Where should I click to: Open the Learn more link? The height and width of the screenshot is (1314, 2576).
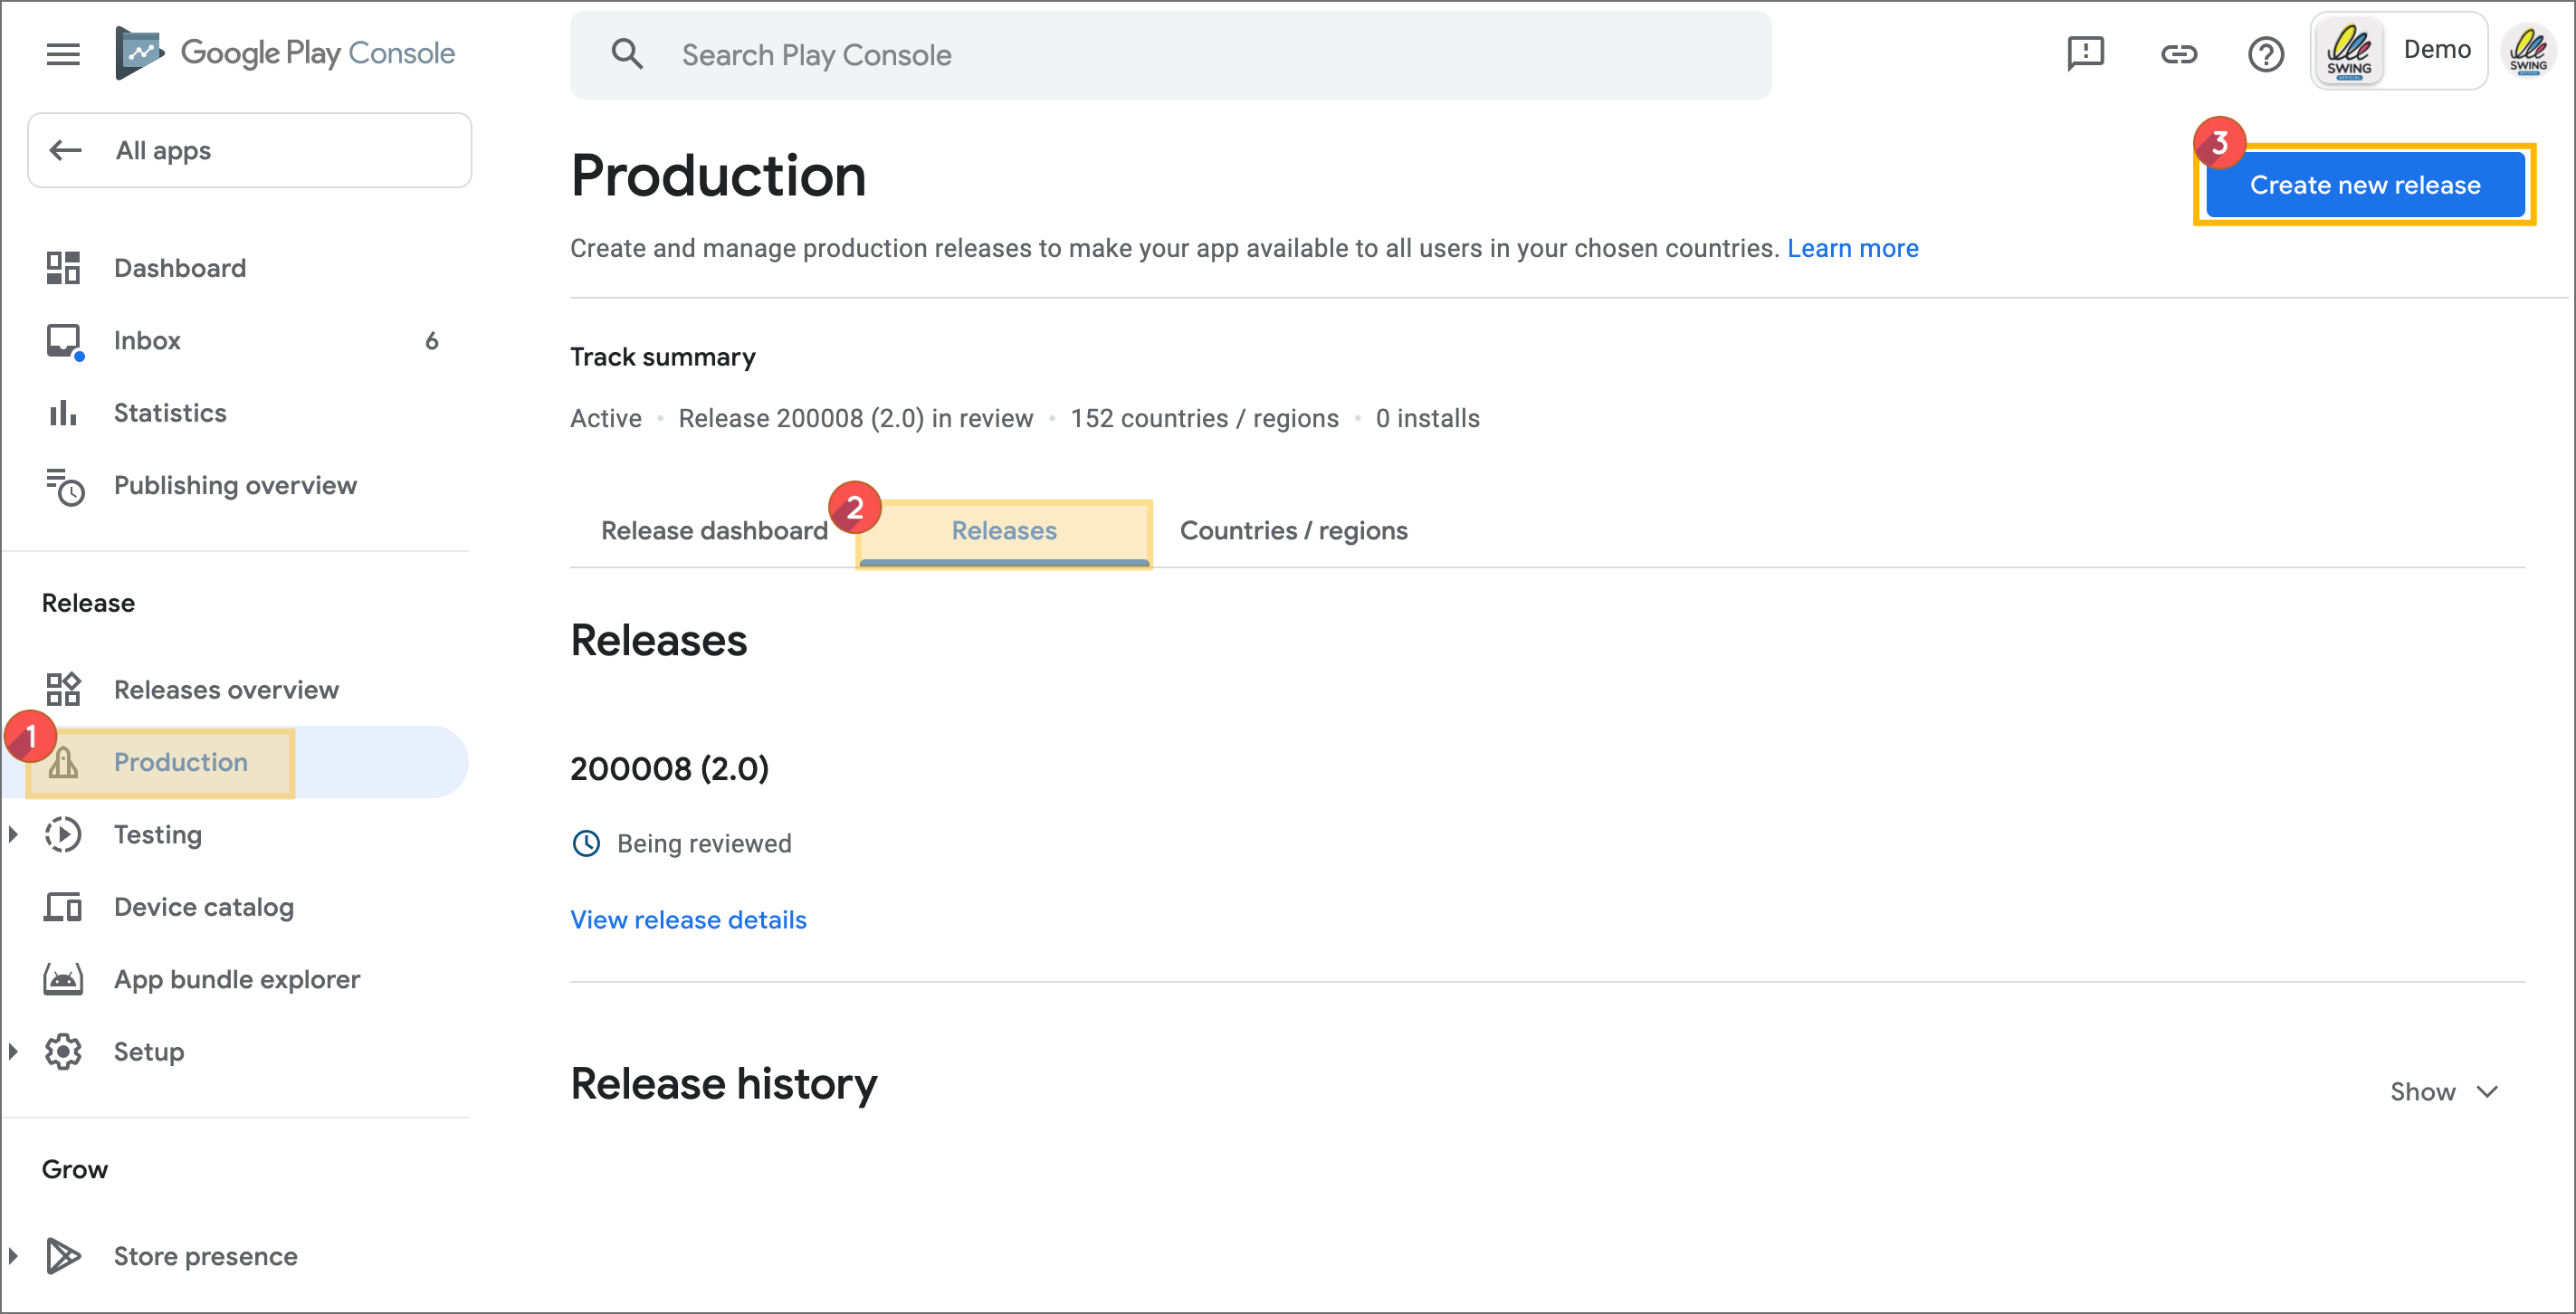pyautogui.click(x=1852, y=248)
